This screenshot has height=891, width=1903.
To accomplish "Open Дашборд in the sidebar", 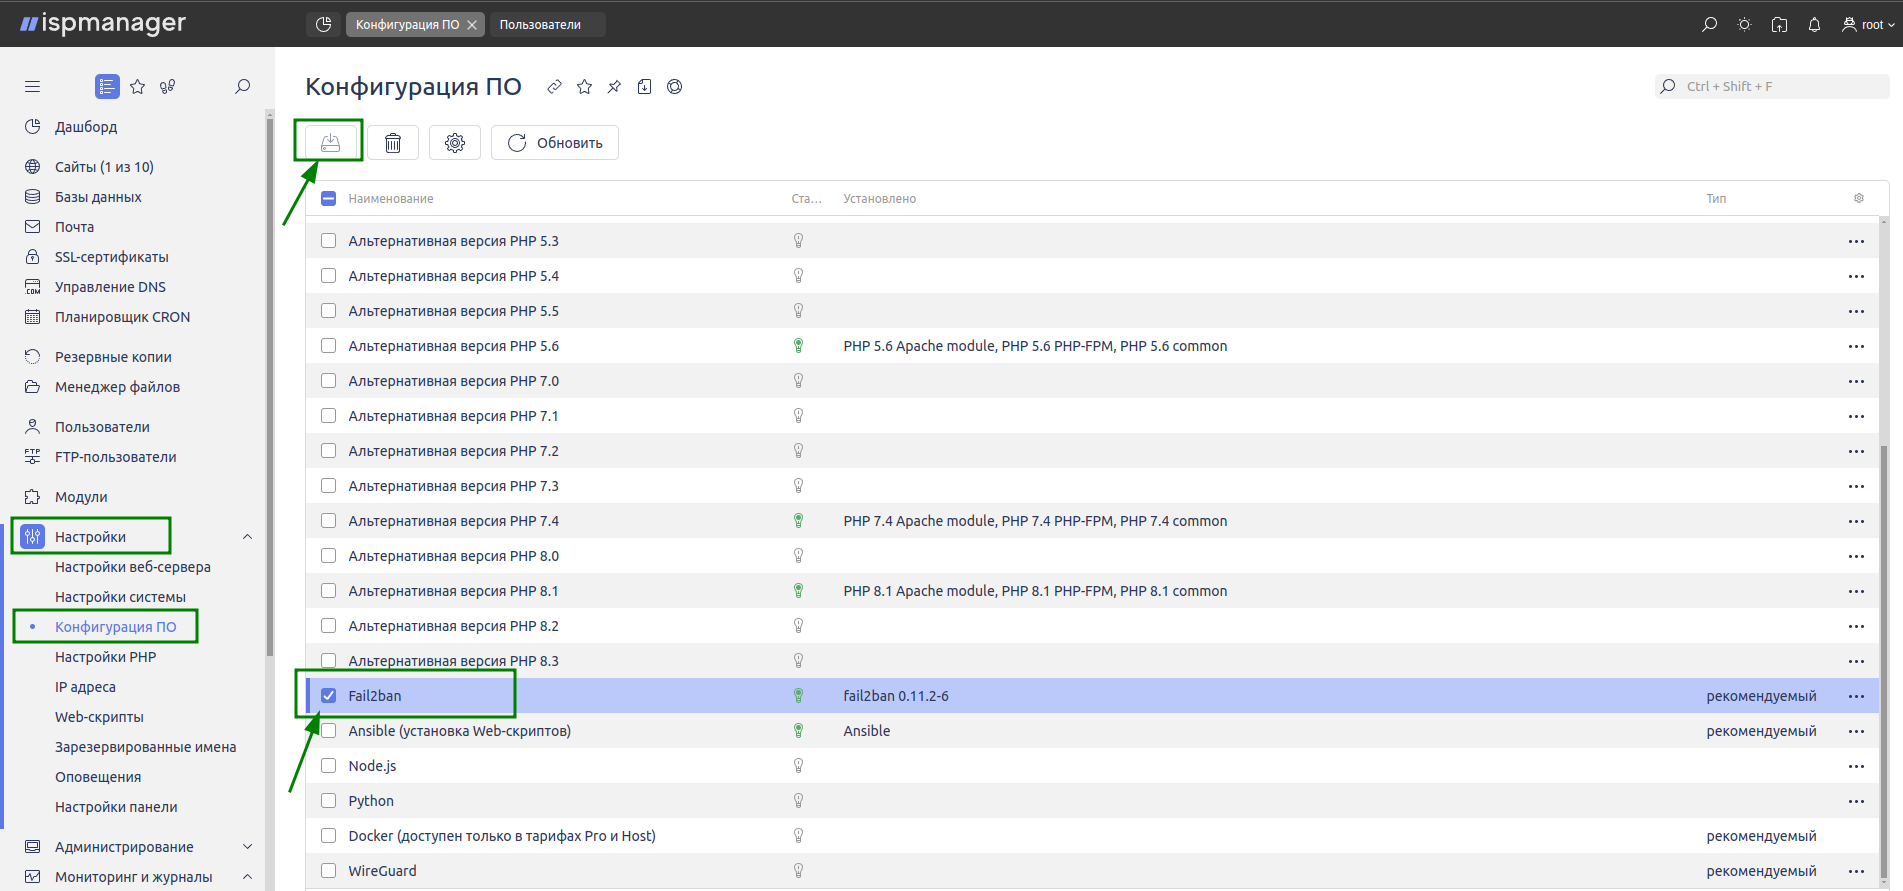I will tap(86, 127).
